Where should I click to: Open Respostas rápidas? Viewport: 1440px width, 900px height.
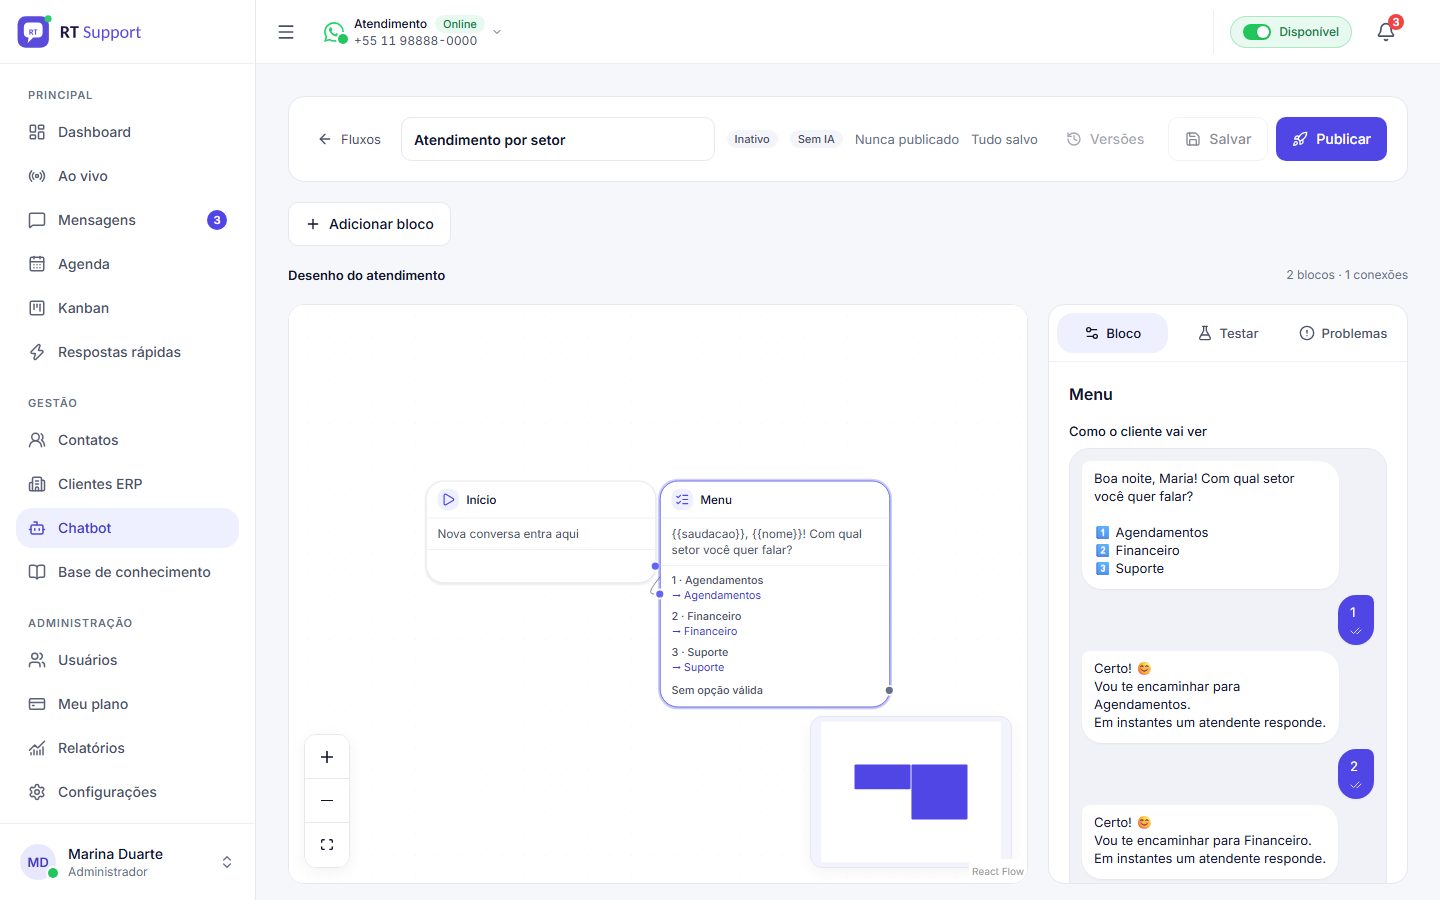pyautogui.click(x=128, y=352)
